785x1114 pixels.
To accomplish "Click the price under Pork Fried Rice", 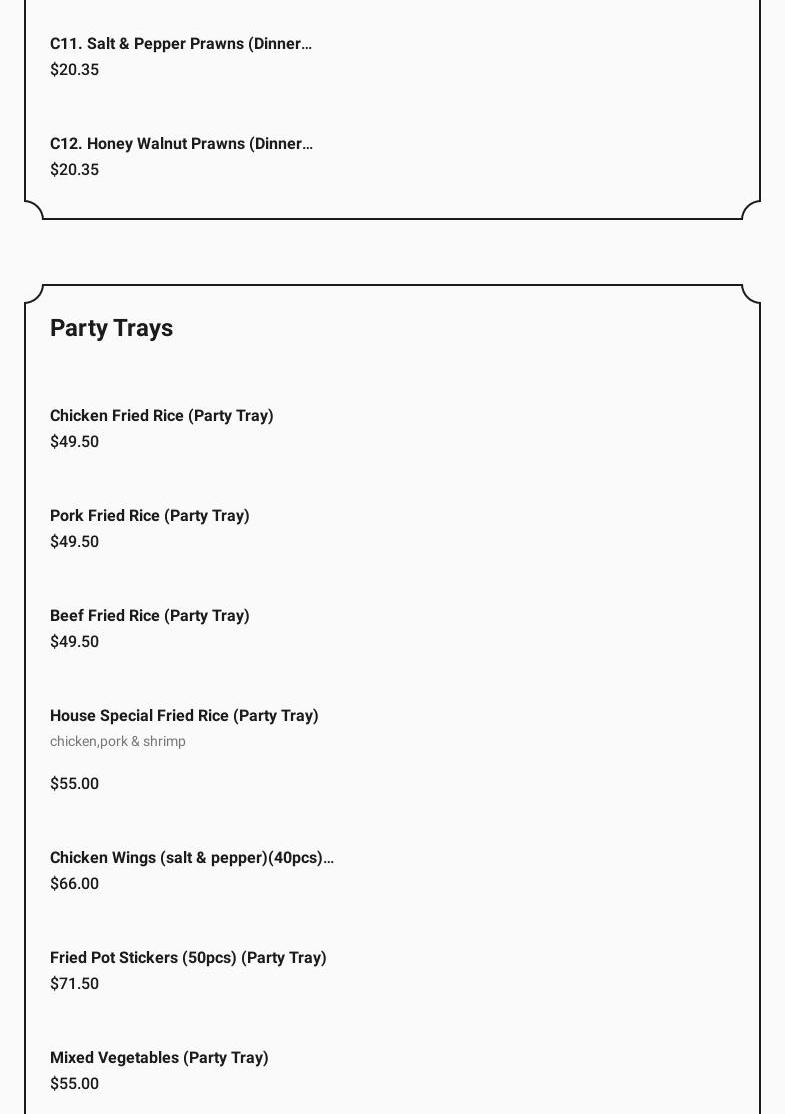I will [75, 542].
